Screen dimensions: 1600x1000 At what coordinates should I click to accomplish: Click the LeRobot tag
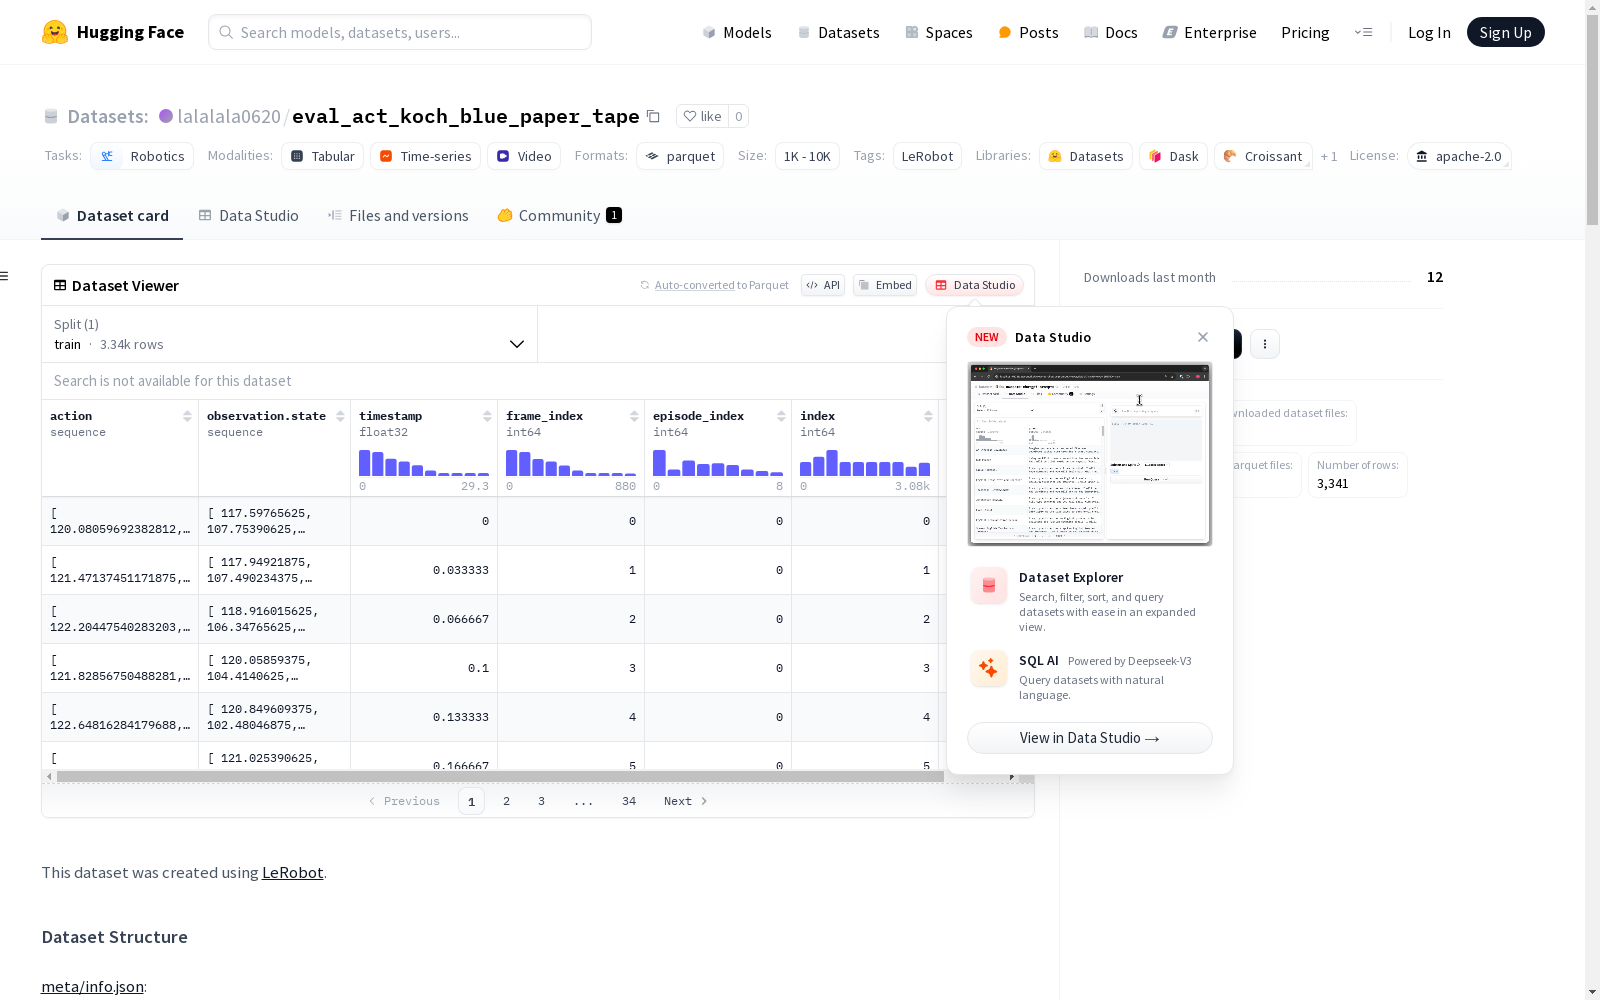pyautogui.click(x=927, y=156)
